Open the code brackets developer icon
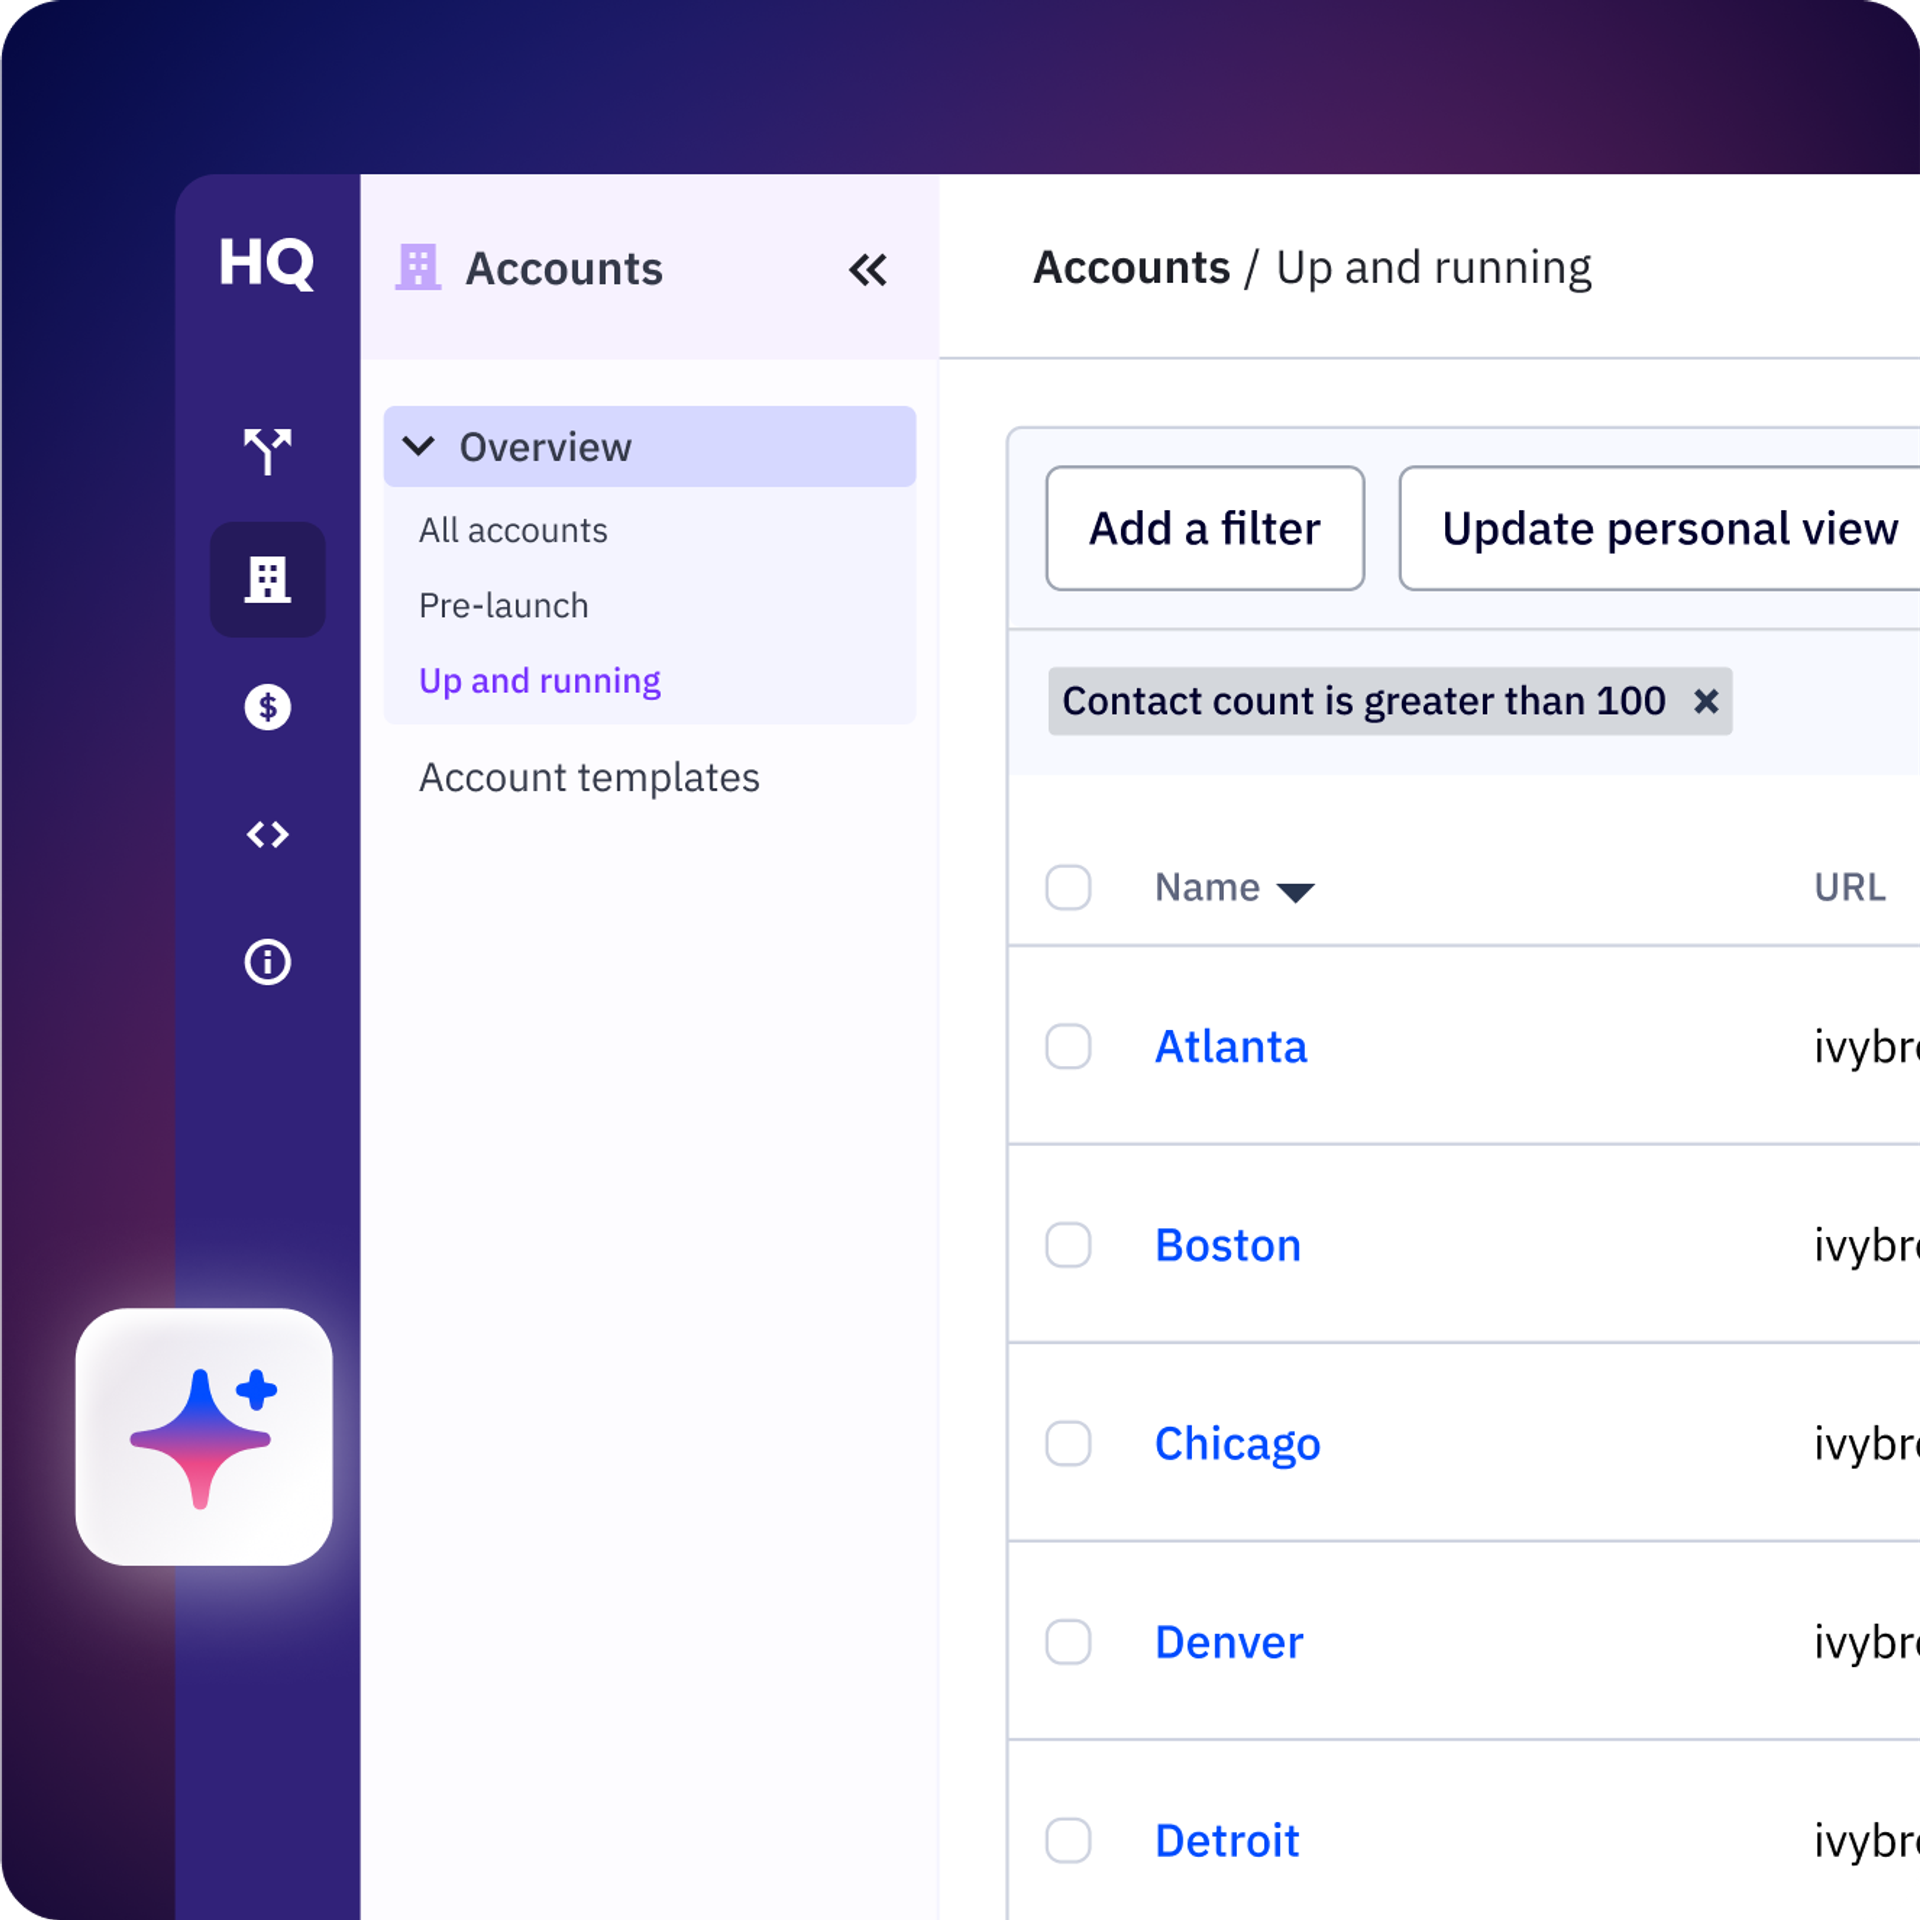The width and height of the screenshot is (1920, 1920). (267, 834)
